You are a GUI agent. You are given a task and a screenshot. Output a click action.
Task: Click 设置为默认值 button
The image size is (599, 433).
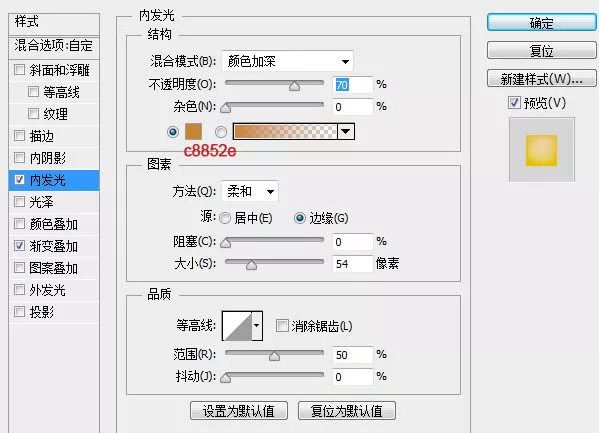tap(239, 411)
